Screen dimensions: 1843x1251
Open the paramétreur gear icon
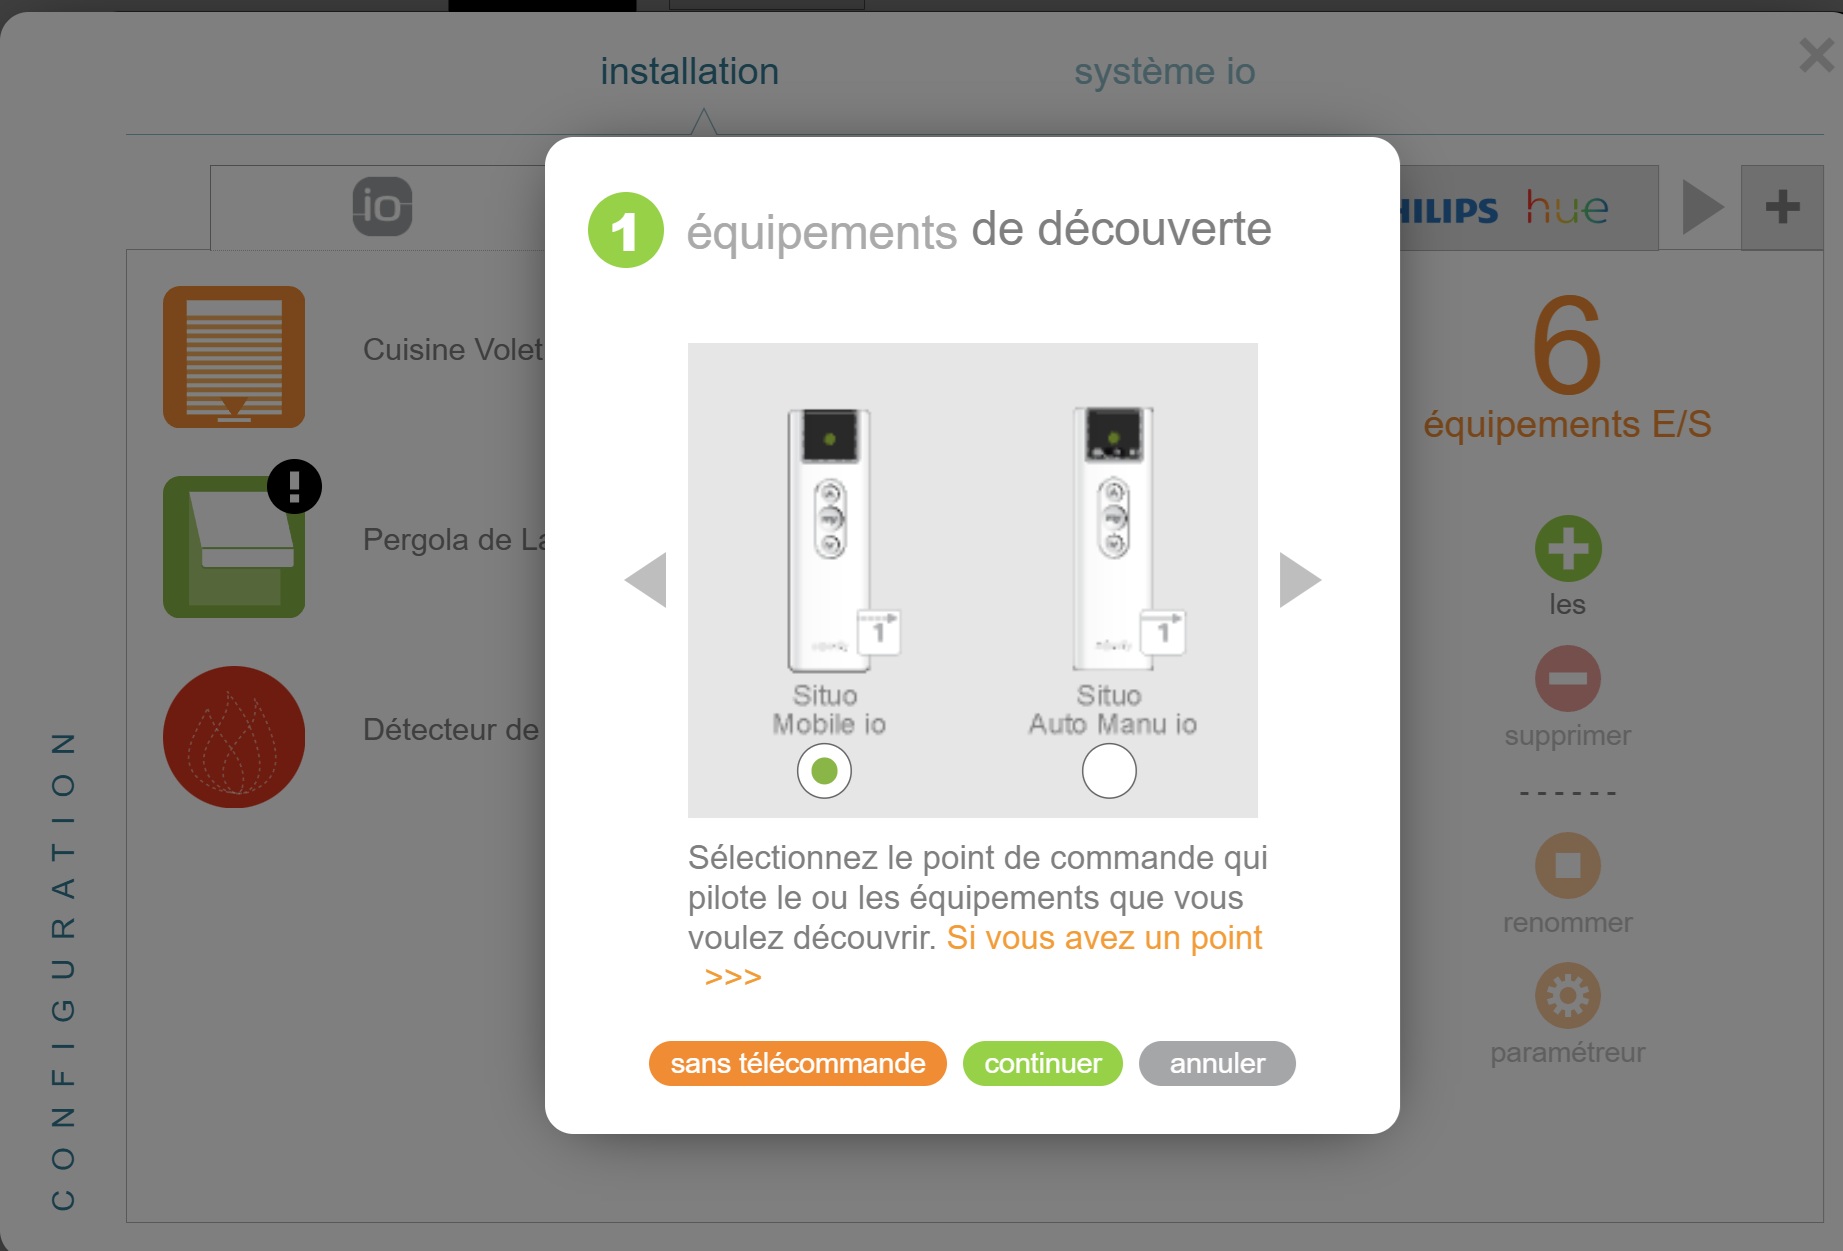pos(1568,995)
